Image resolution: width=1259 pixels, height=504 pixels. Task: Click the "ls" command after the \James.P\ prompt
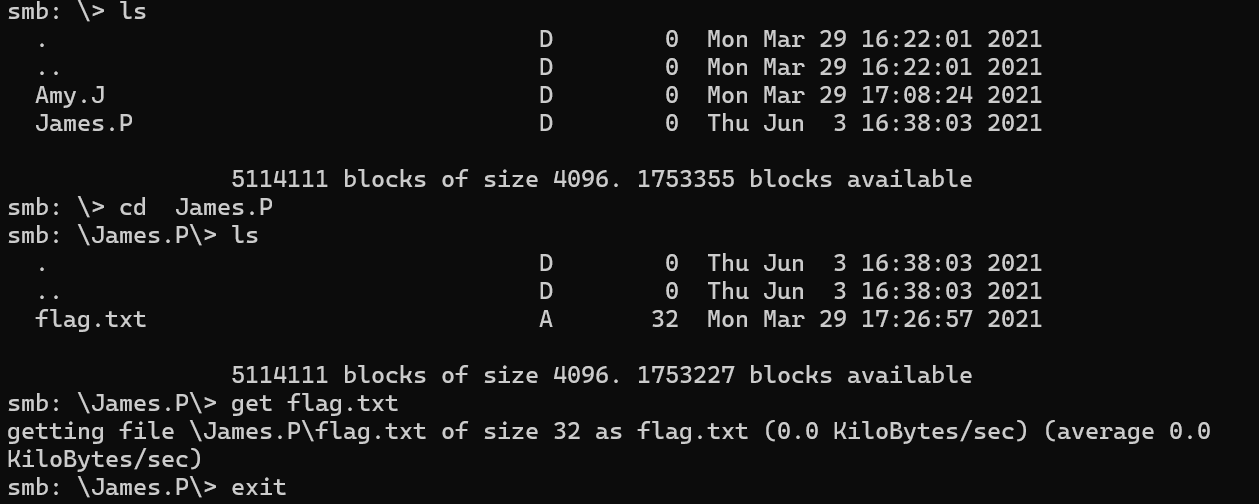click(244, 236)
